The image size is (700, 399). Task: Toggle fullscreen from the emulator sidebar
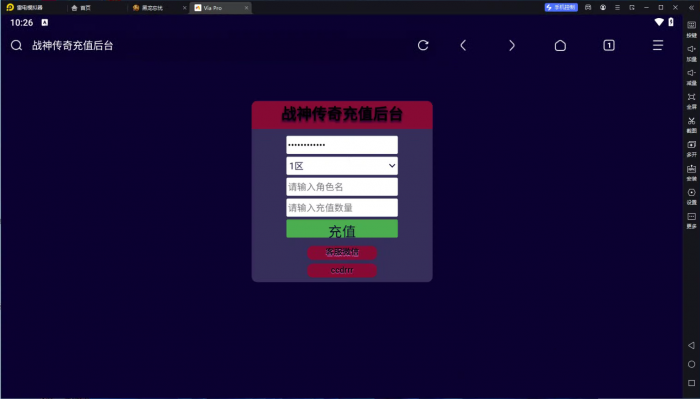coord(692,100)
